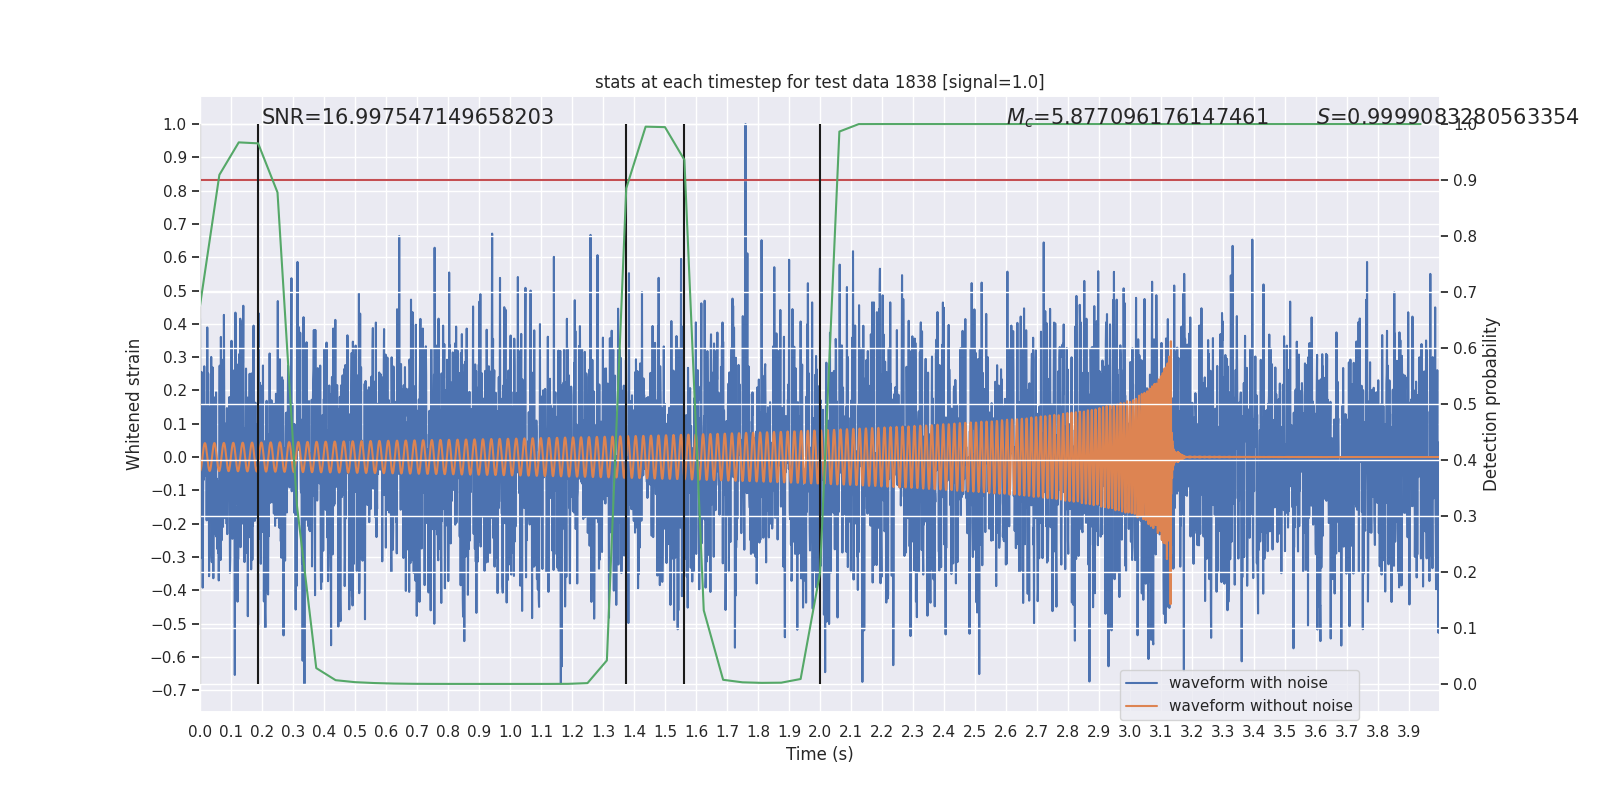Click the 'Time (s)' x-axis label
The image size is (1600, 800).
(x=819, y=754)
